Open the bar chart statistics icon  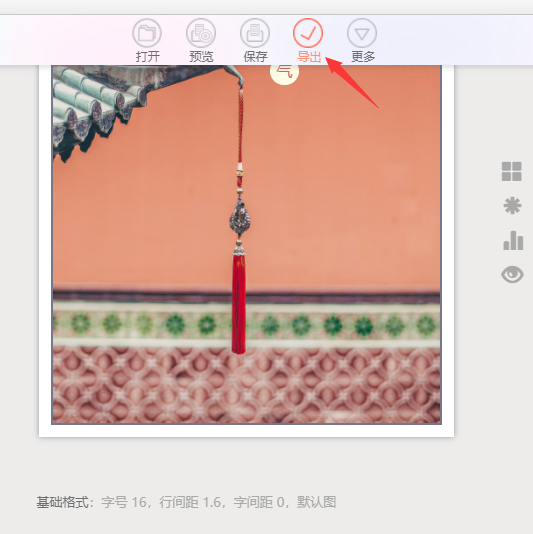513,240
